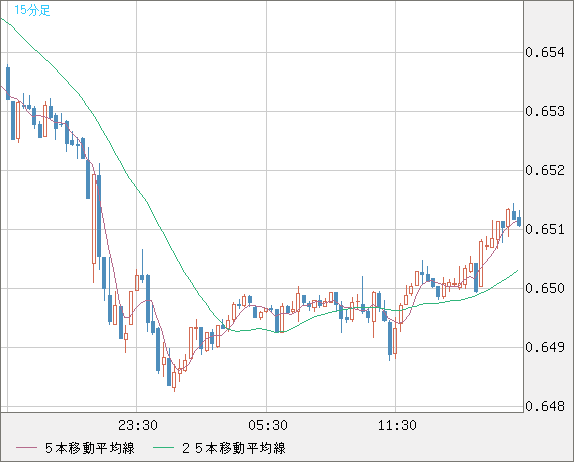
Task: Click the 05:30 time axis label
Action: (x=268, y=425)
